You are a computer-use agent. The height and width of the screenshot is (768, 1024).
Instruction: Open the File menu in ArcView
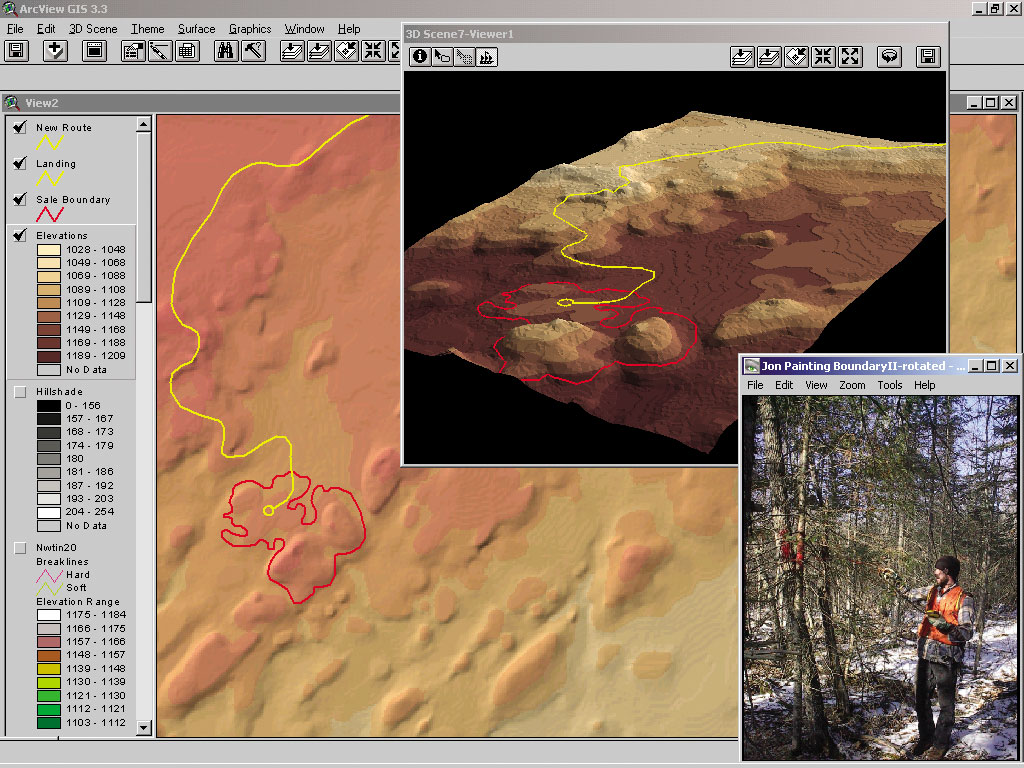(15, 29)
